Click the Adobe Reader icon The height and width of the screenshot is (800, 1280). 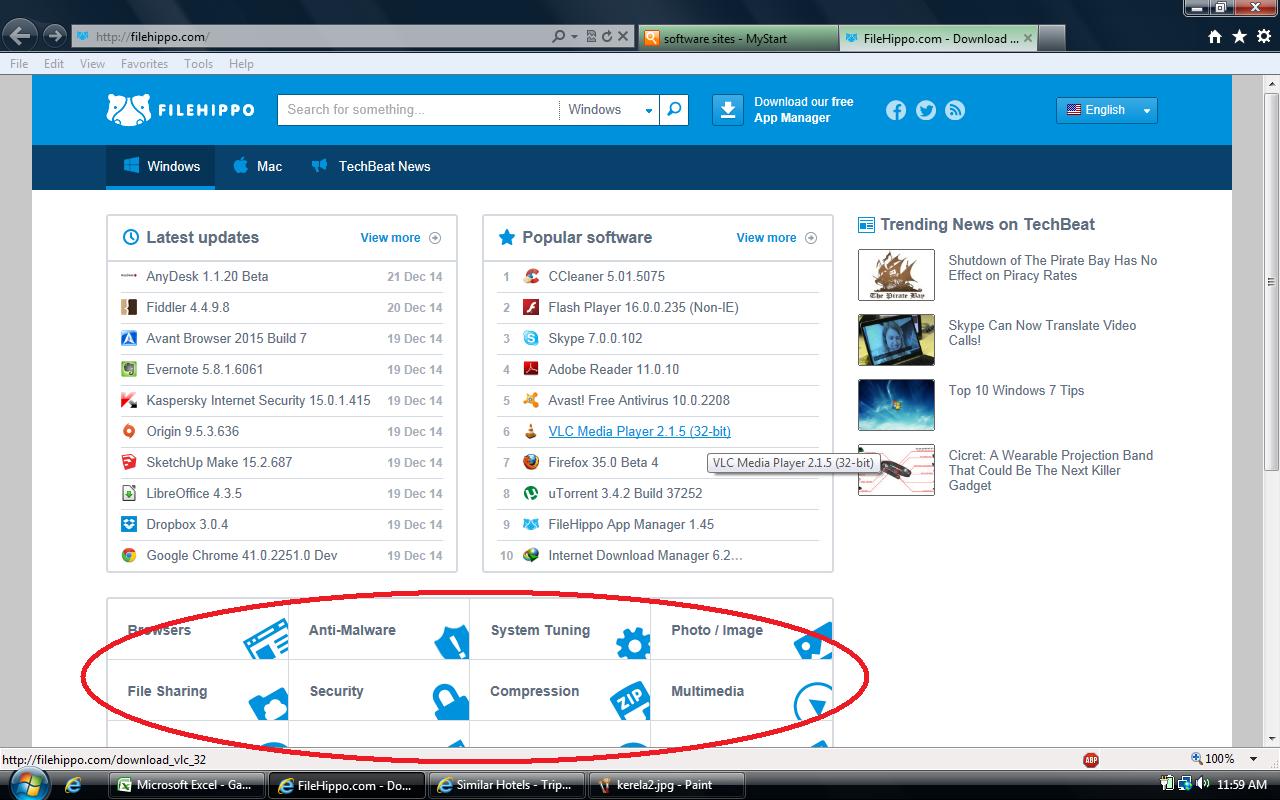pyautogui.click(x=531, y=369)
